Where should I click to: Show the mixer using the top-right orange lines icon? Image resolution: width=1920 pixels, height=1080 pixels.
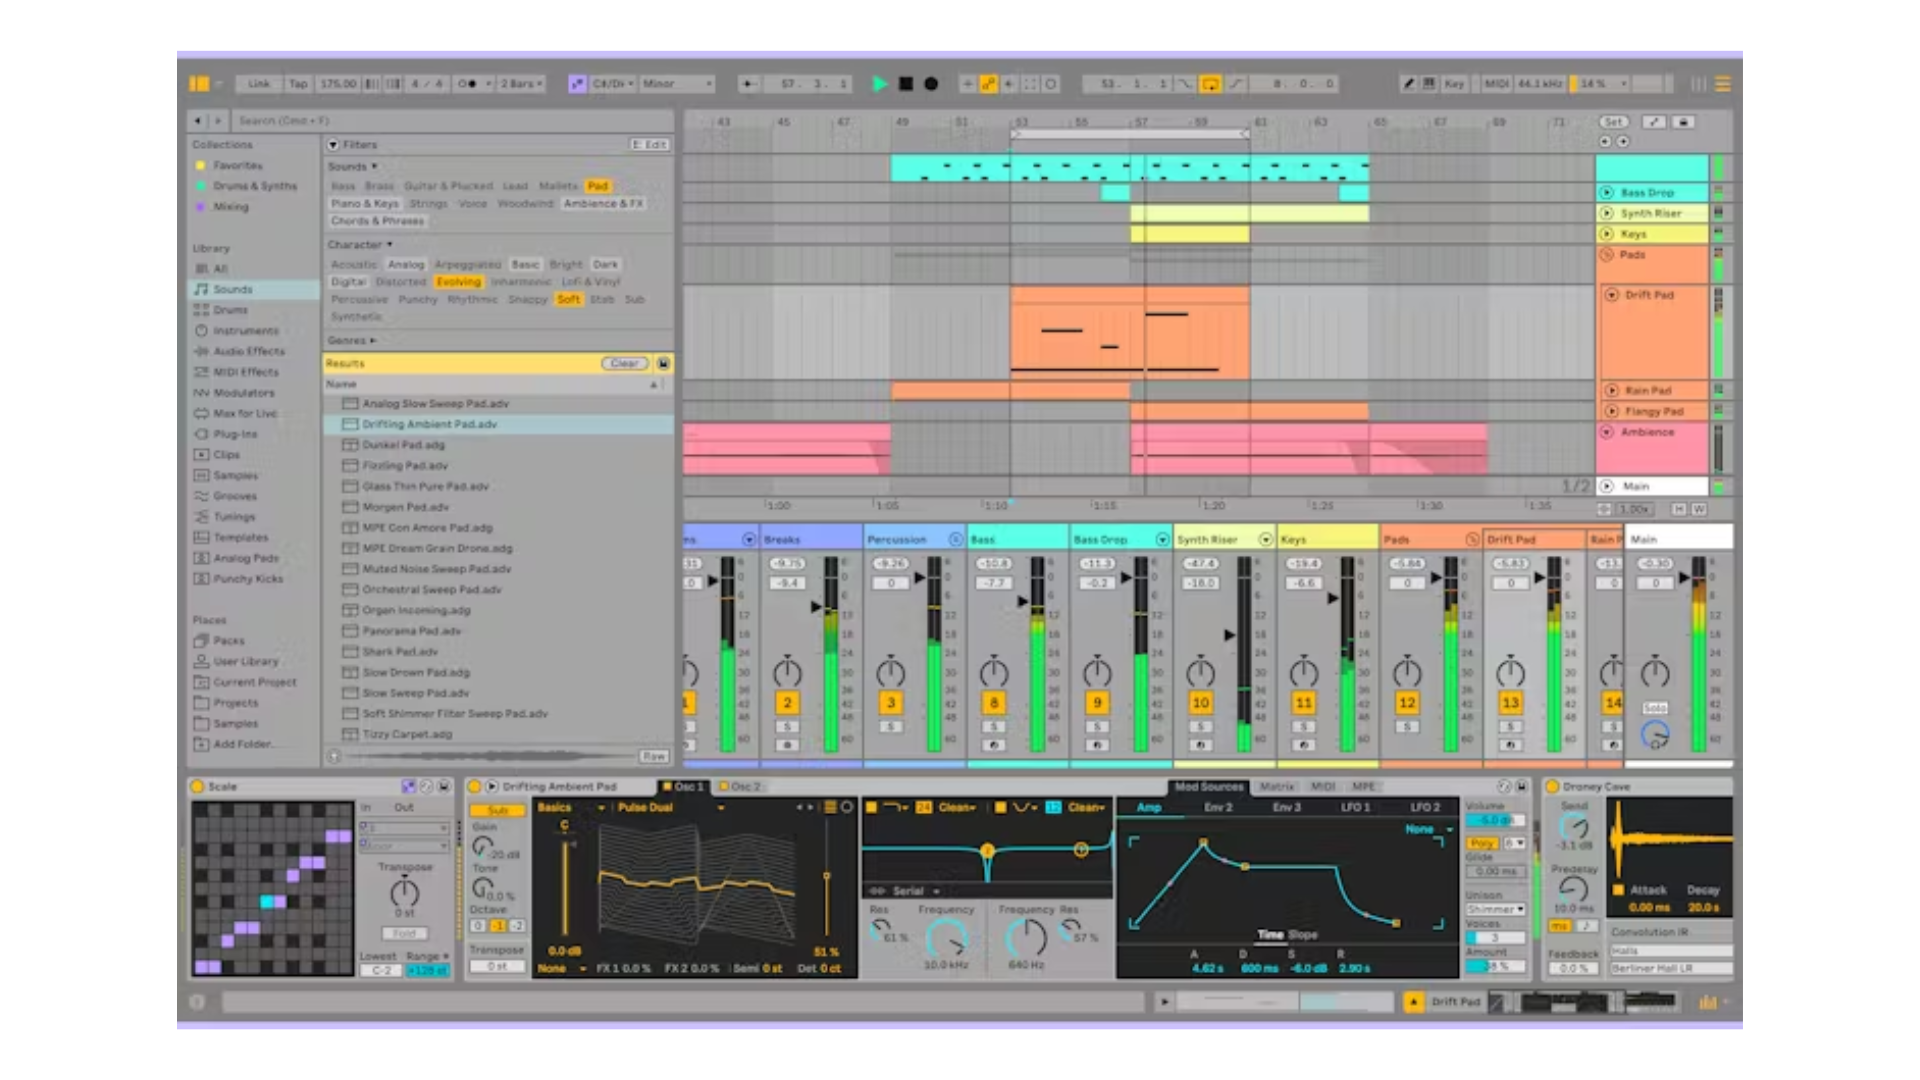[1723, 84]
